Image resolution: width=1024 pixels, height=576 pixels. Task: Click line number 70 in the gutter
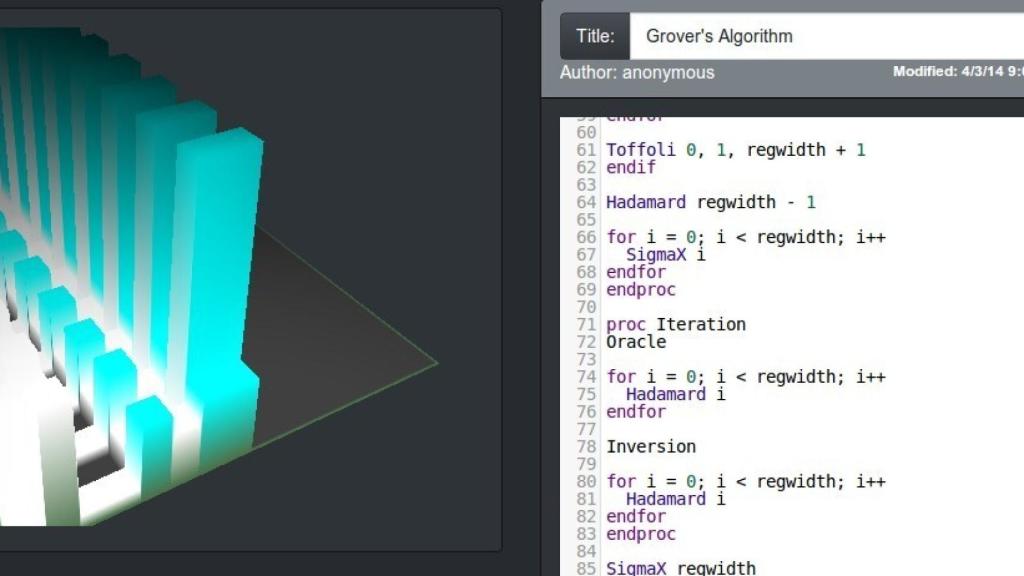click(586, 307)
